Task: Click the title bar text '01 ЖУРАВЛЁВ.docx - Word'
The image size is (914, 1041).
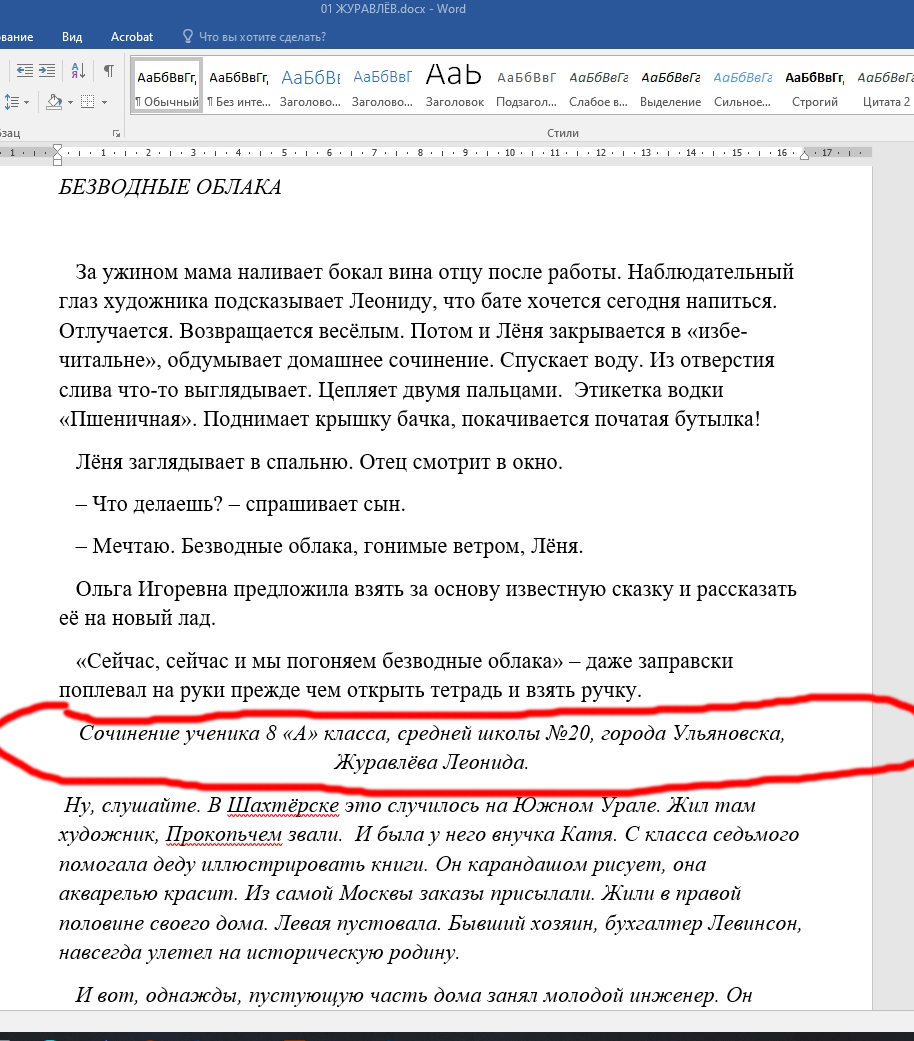Action: (393, 9)
